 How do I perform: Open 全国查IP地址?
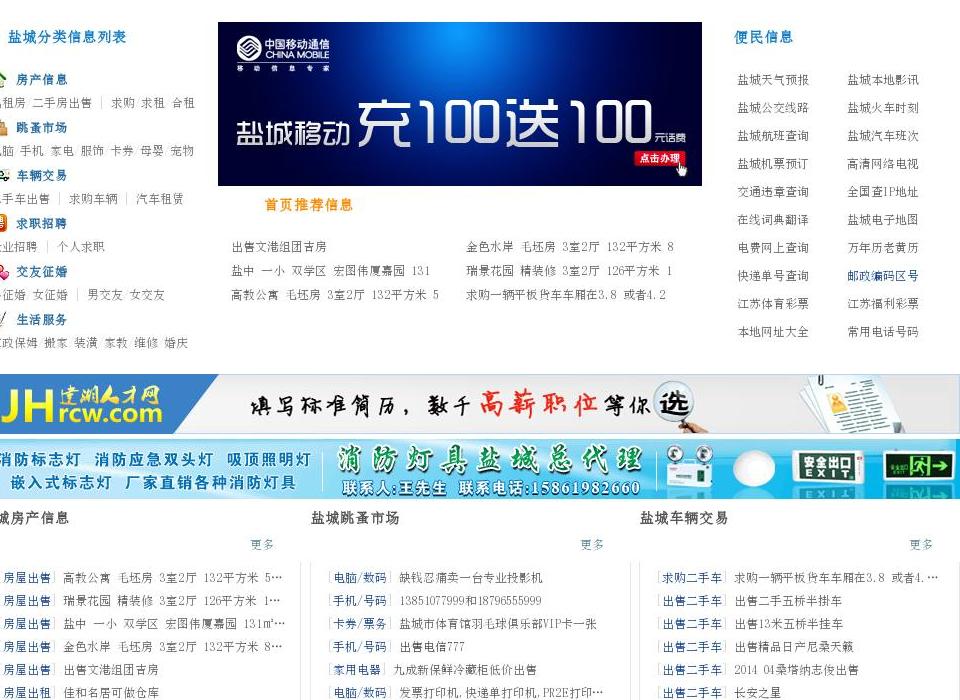coord(883,192)
